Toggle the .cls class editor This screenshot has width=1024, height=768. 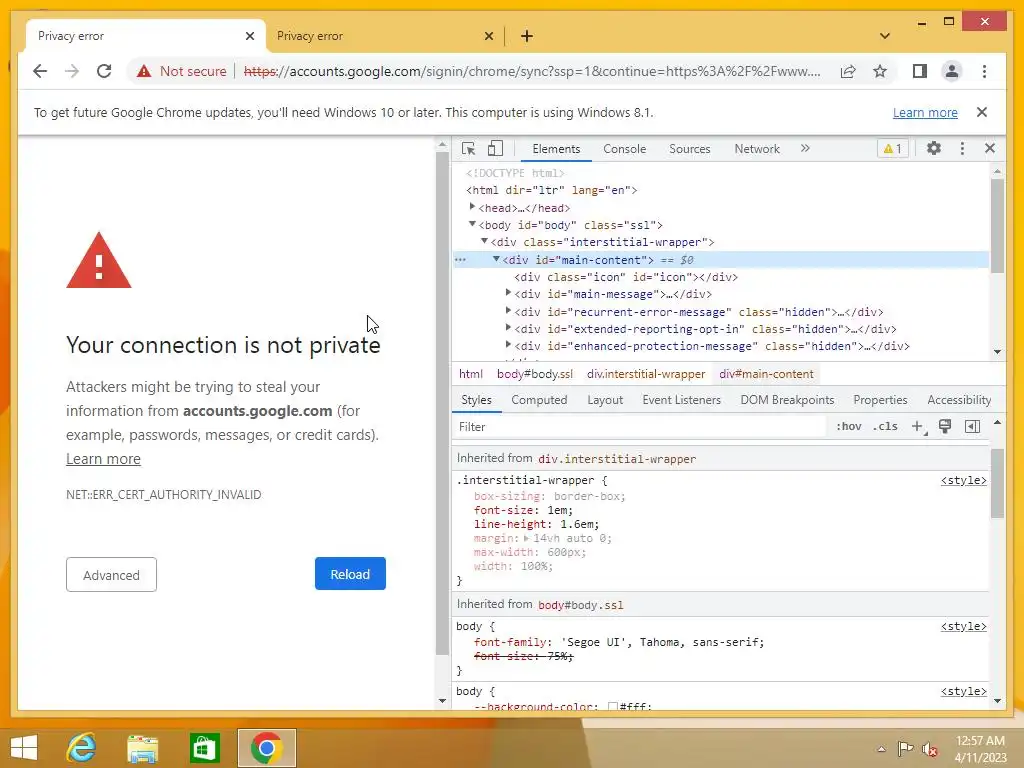[x=885, y=426]
